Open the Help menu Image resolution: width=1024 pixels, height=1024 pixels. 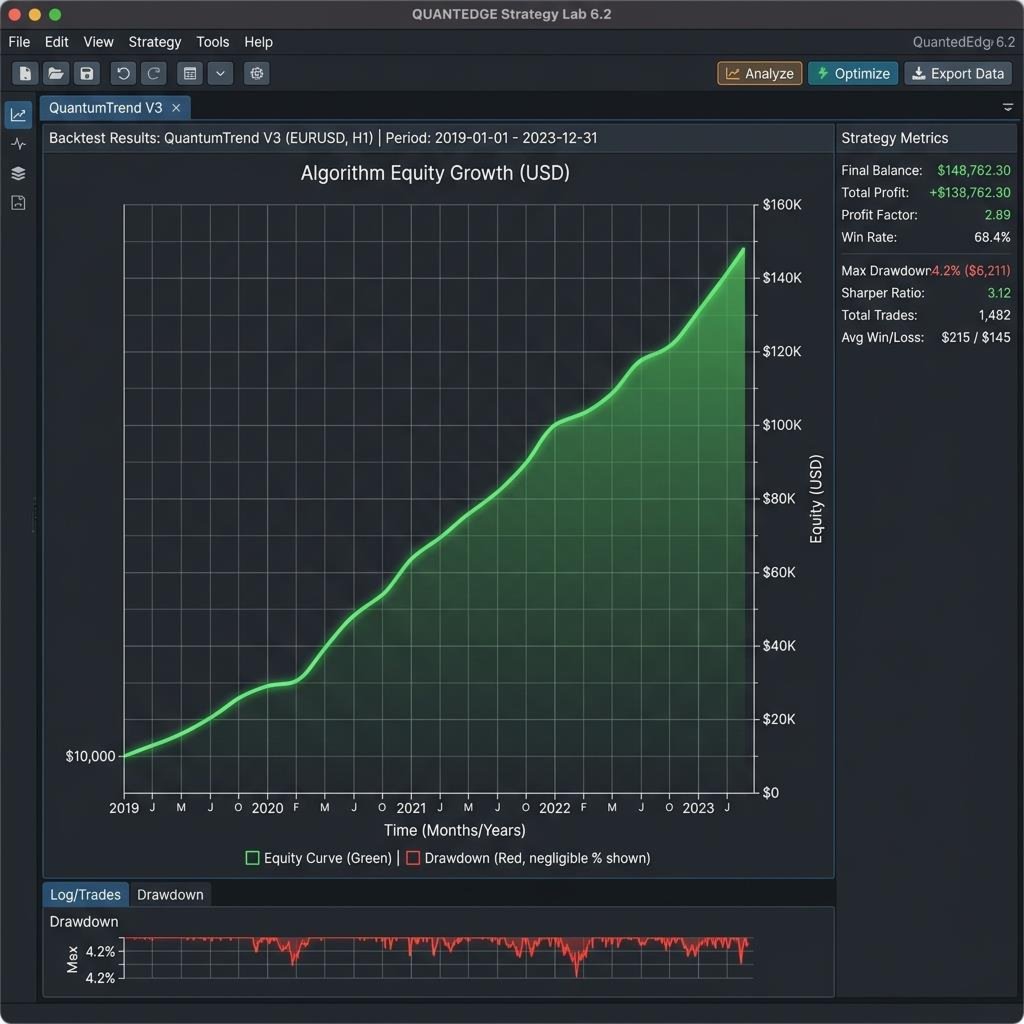(259, 42)
